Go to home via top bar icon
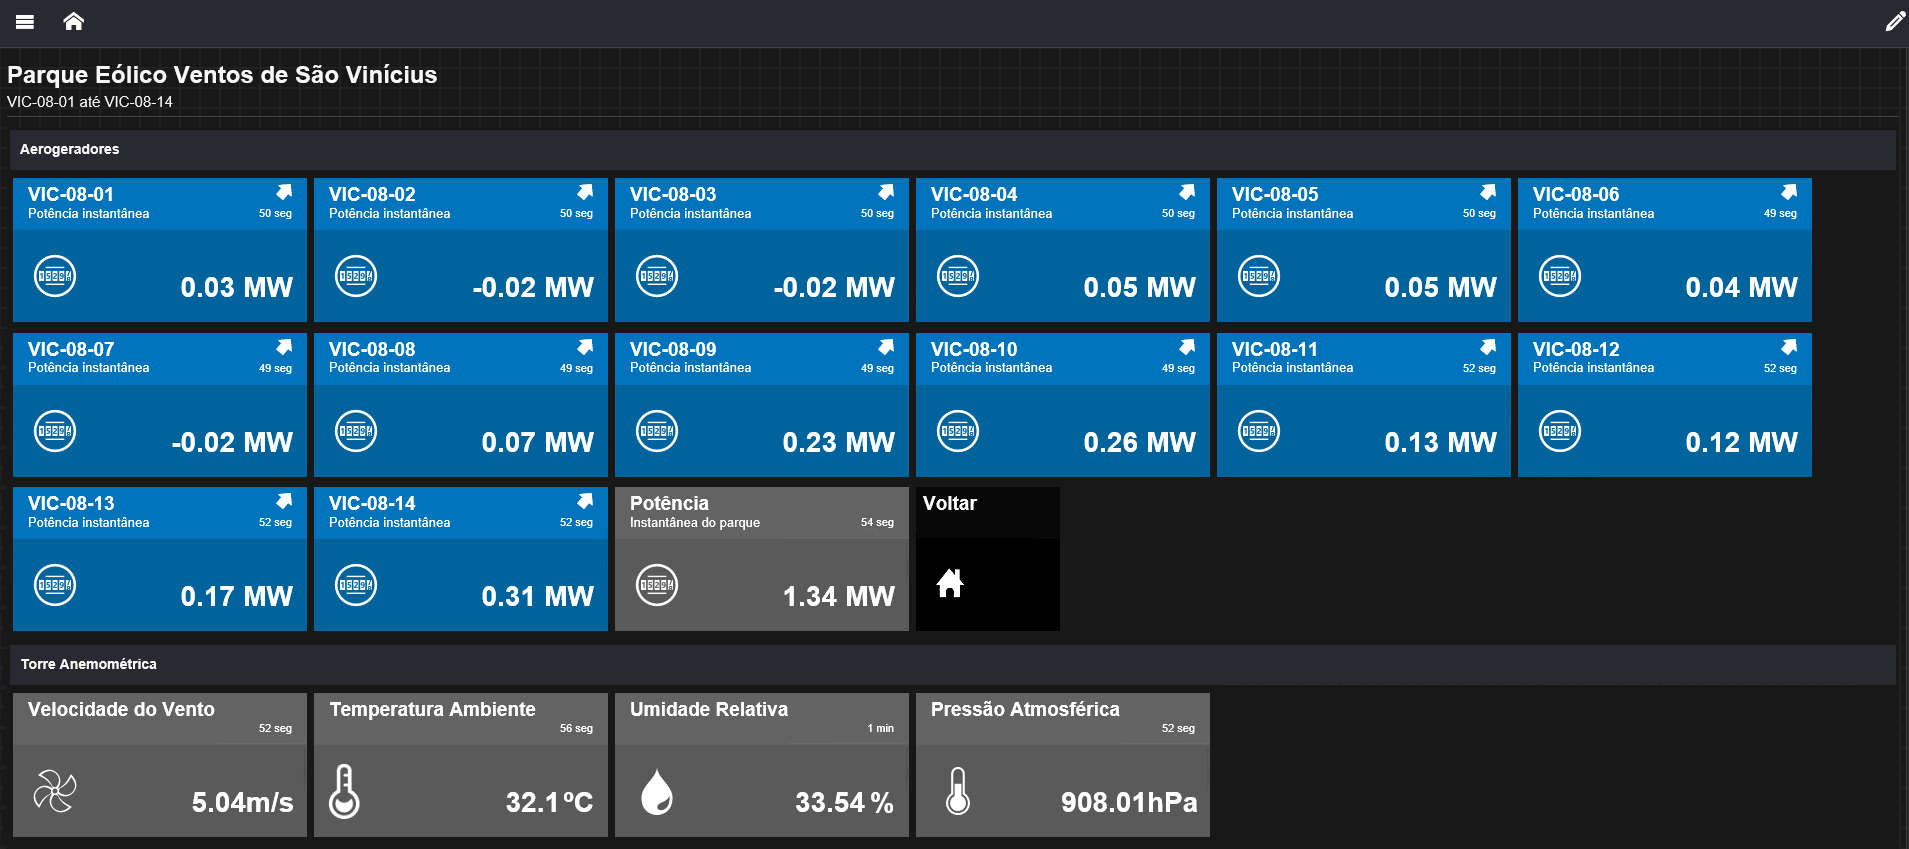The height and width of the screenshot is (849, 1909). [x=73, y=21]
